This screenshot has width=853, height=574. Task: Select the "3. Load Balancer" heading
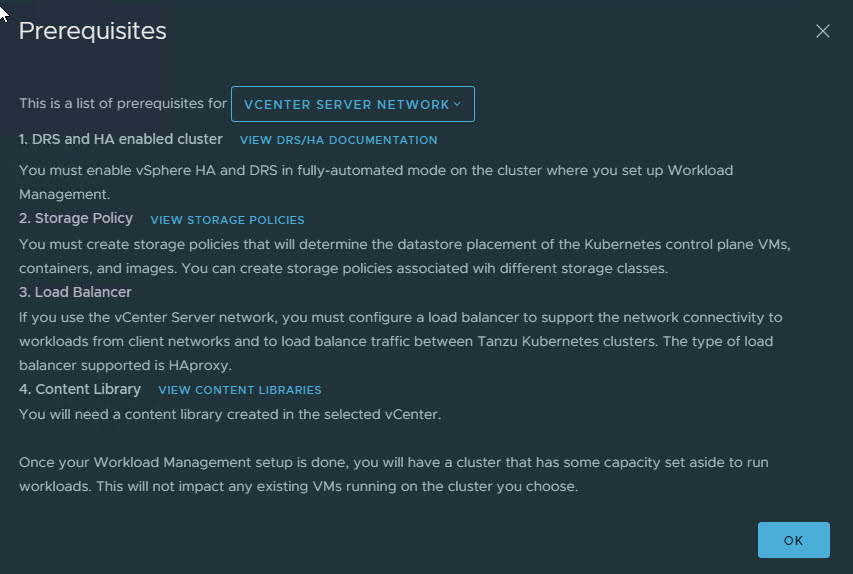(x=76, y=292)
